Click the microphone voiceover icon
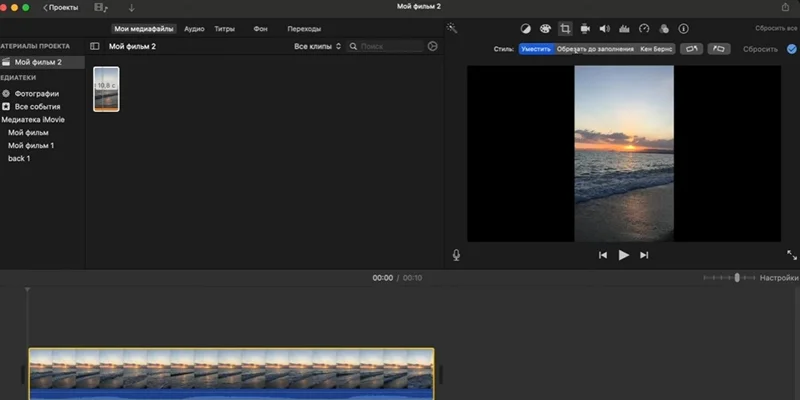 (456, 255)
